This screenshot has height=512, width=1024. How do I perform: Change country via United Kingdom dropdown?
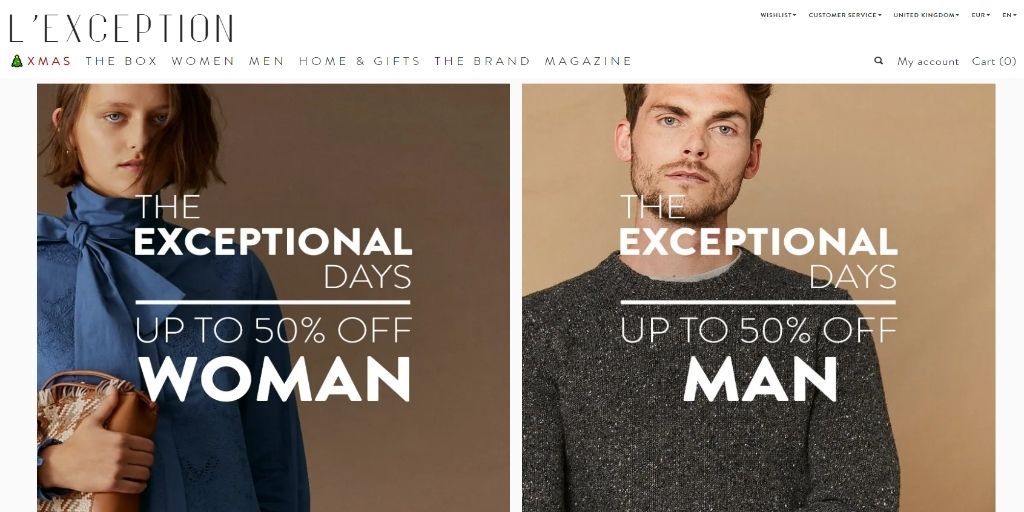(926, 15)
